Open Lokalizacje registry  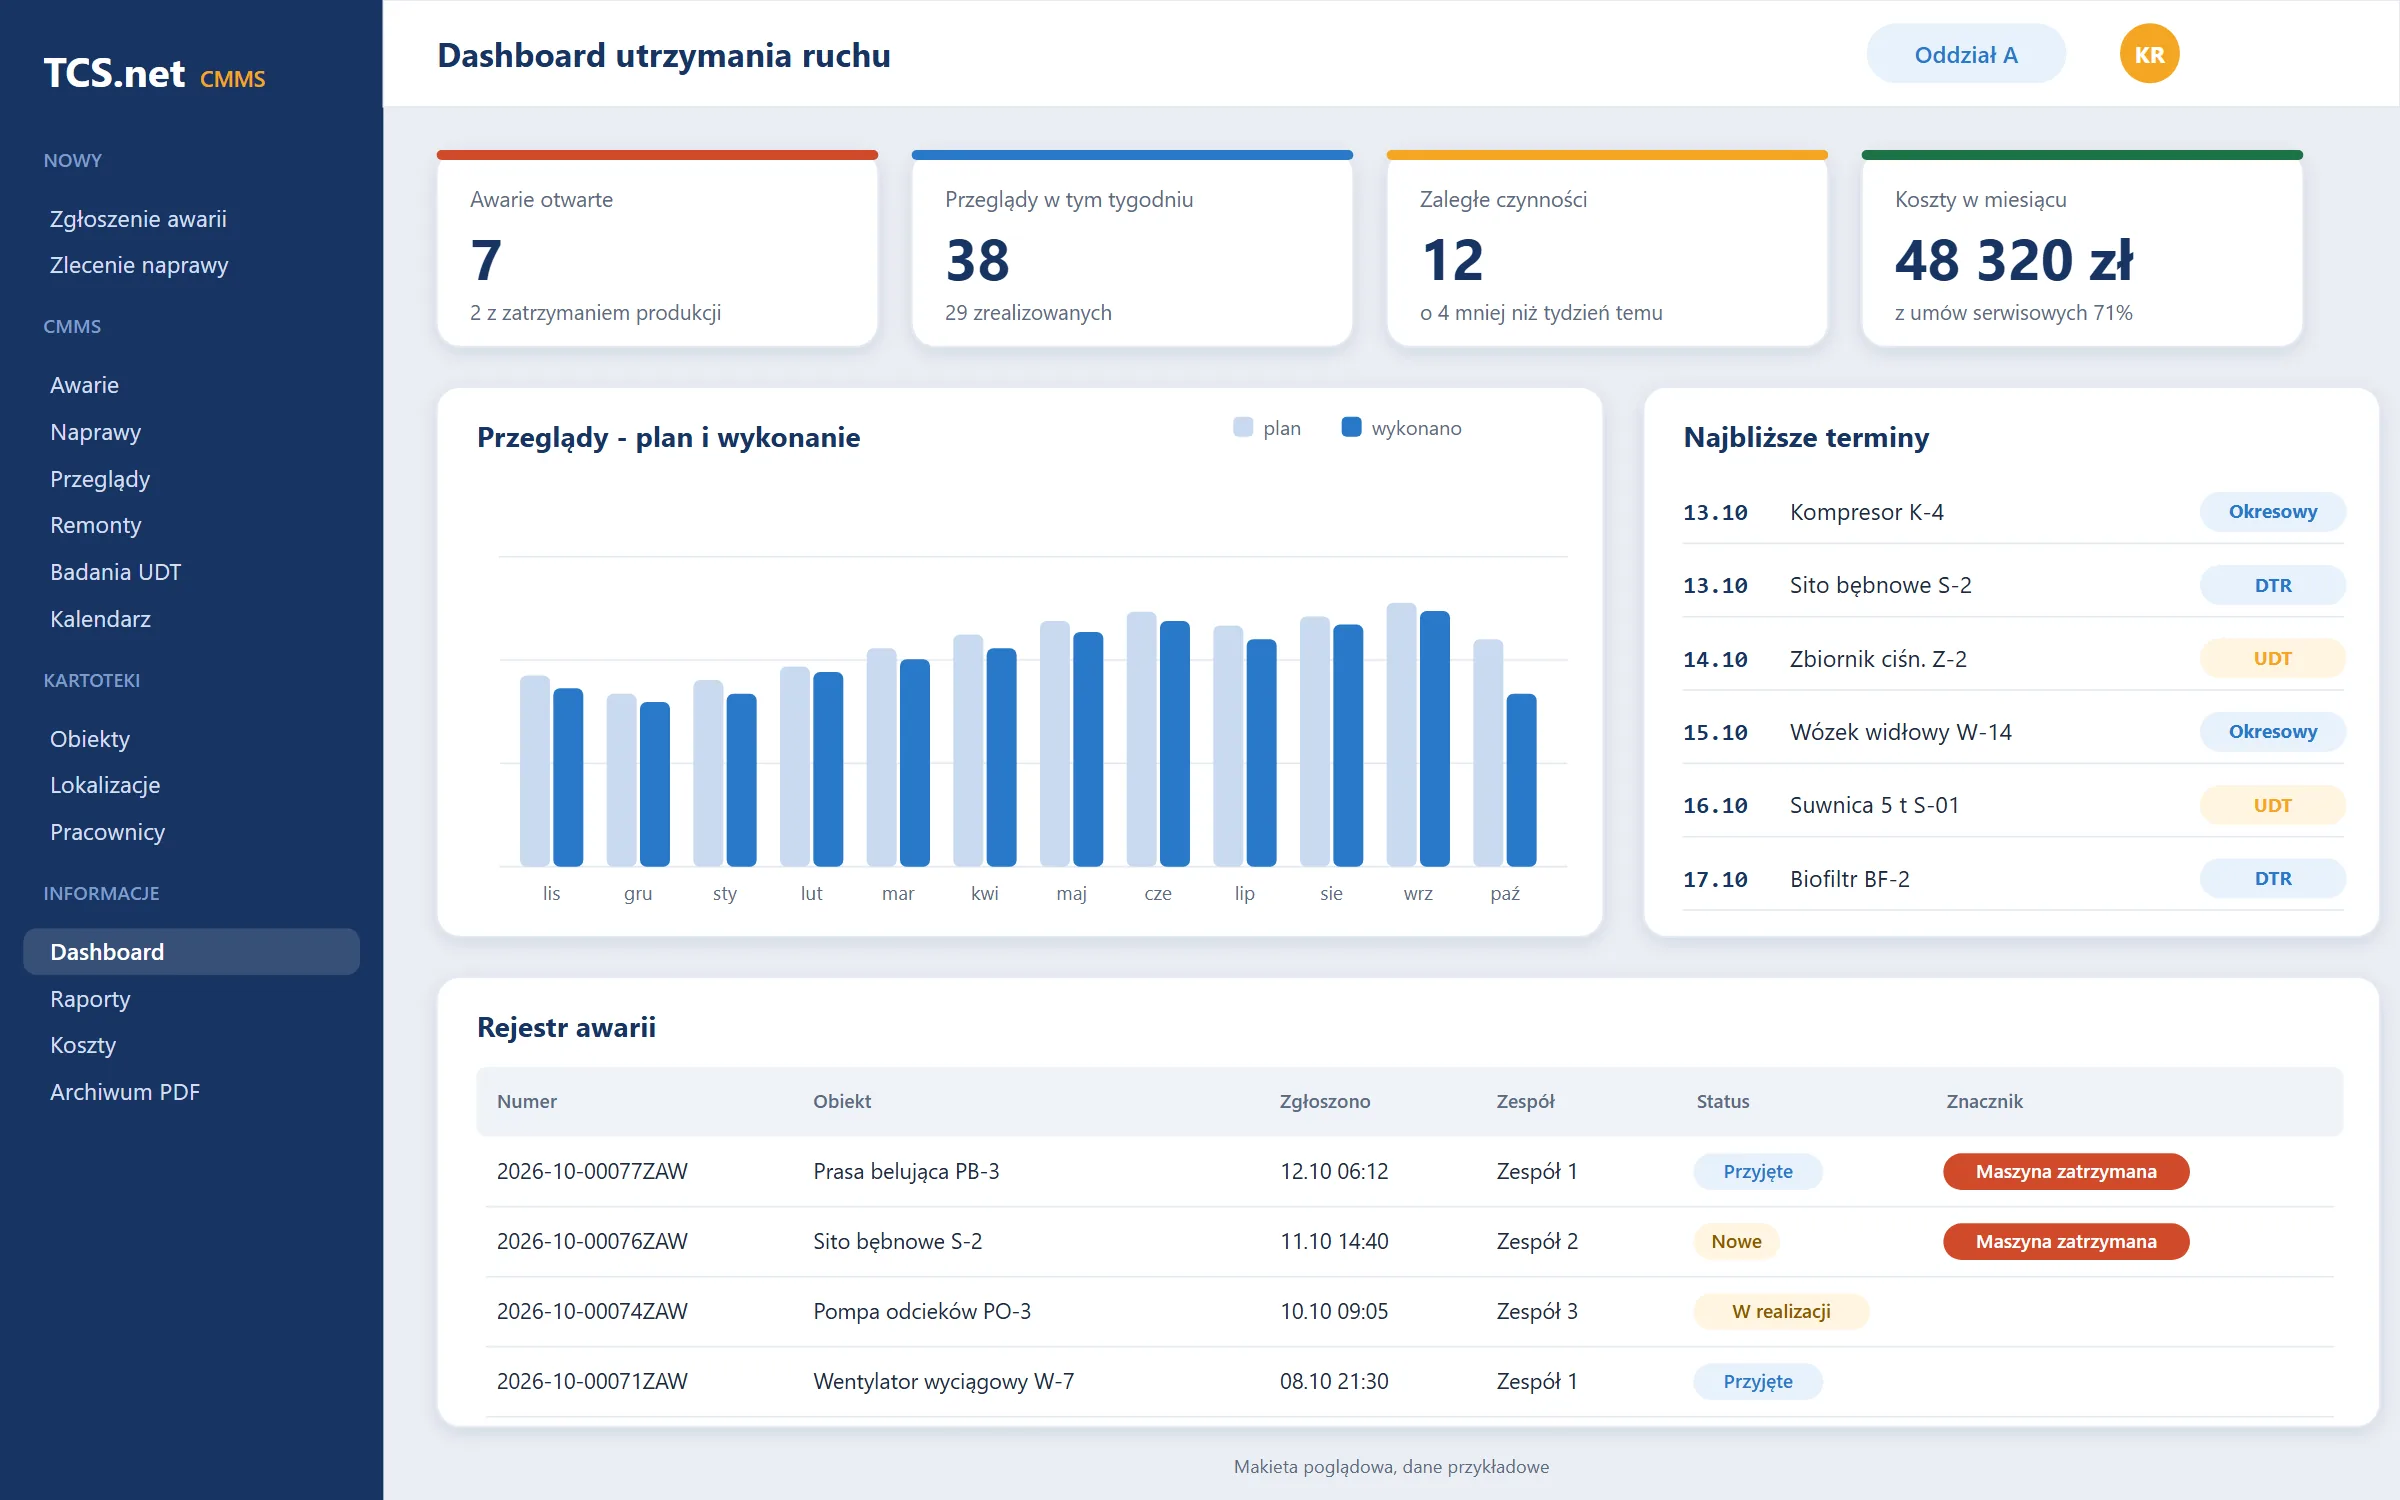click(x=105, y=785)
